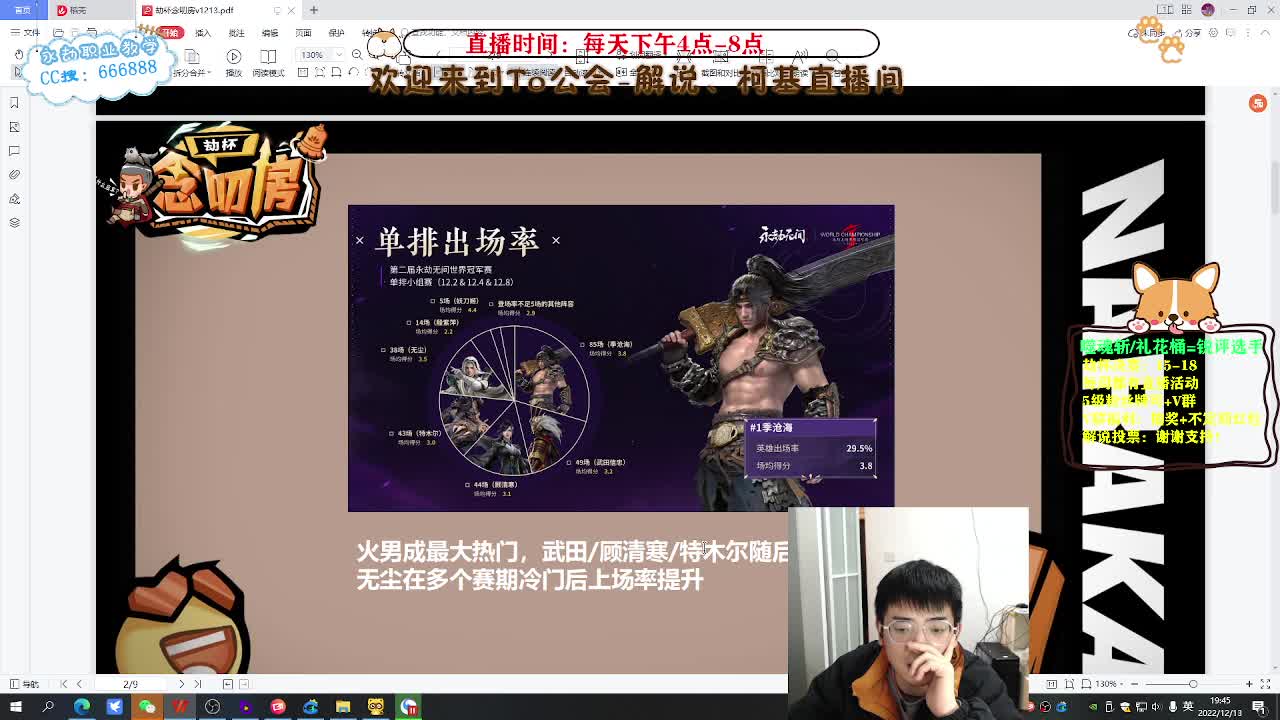Open NVIDIA GeForce icon in system tray
Viewport: 1280px width, 720px height.
tap(1093, 707)
